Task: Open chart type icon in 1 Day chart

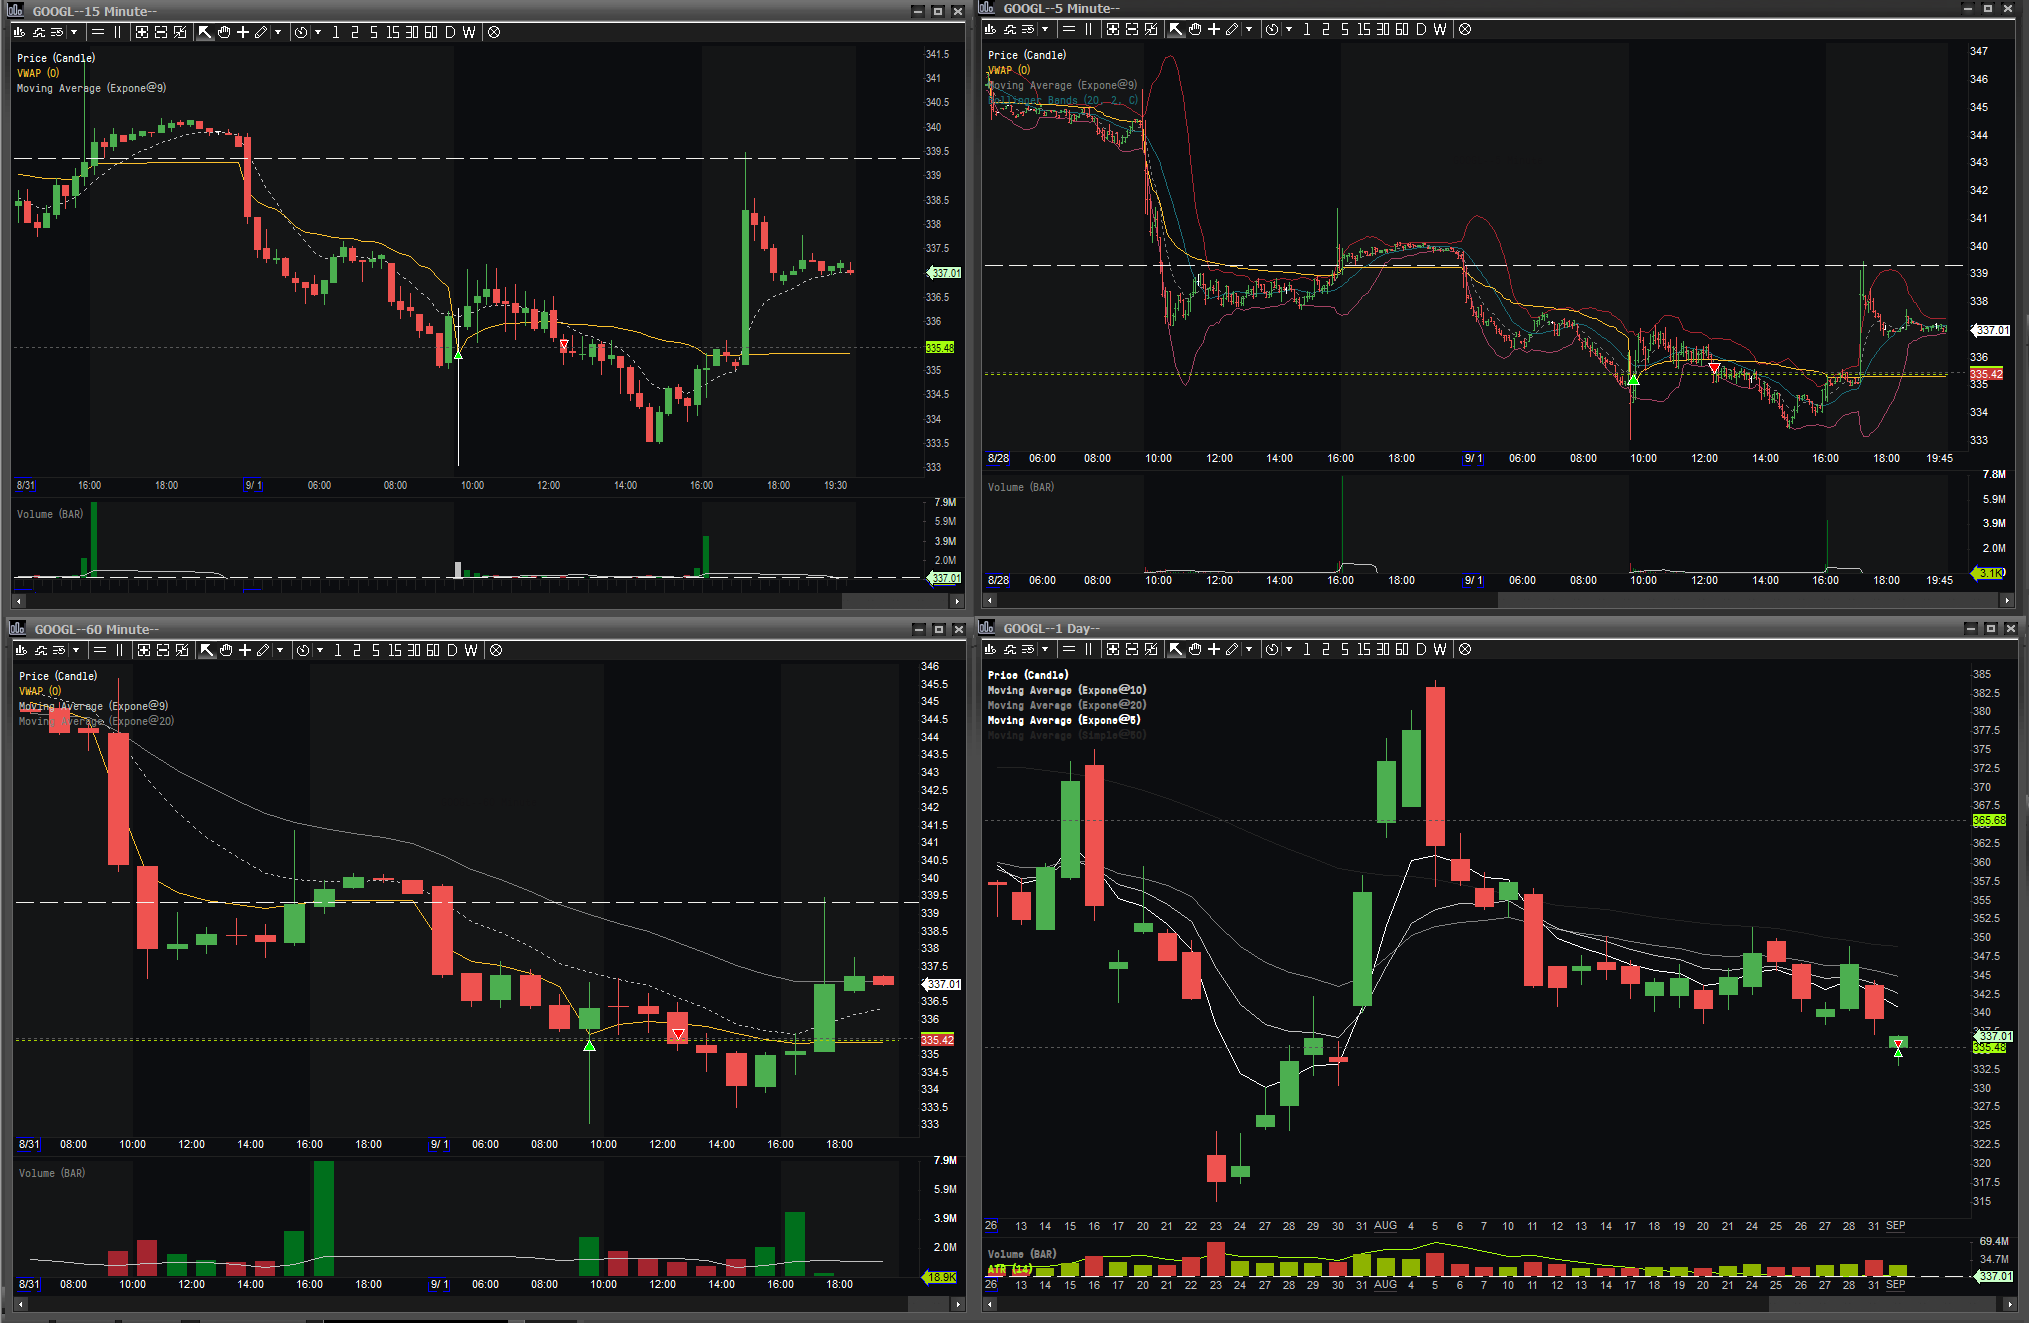Action: pos(990,649)
